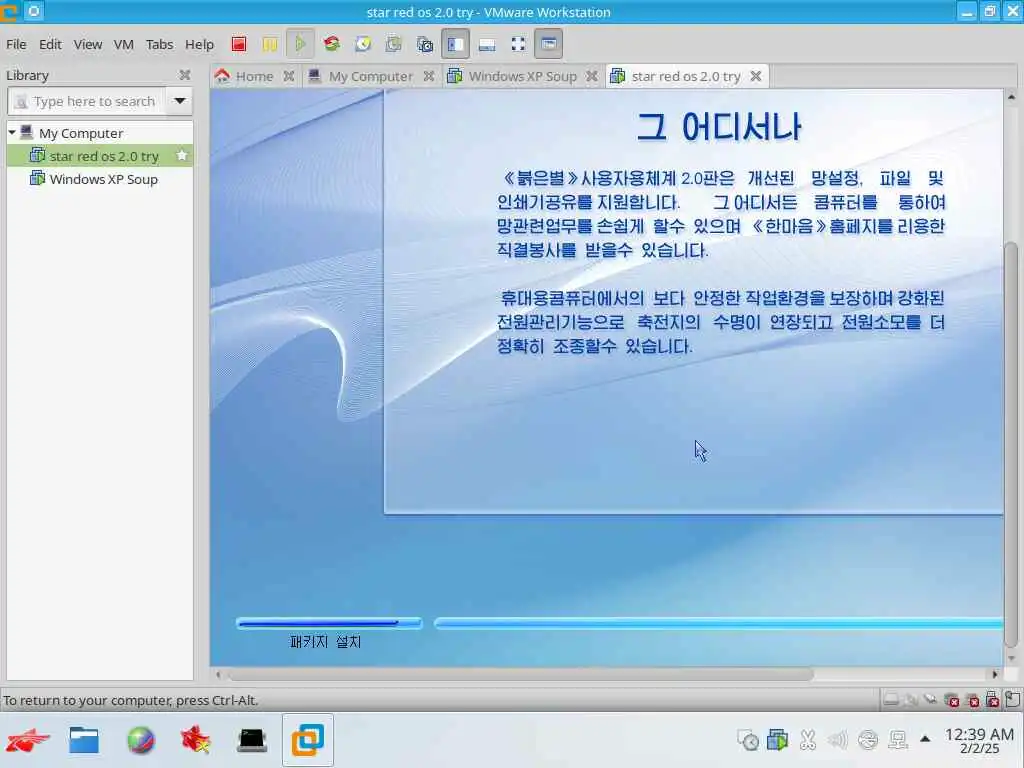Image resolution: width=1024 pixels, height=768 pixels.
Task: Open the Help menu
Action: pos(199,44)
